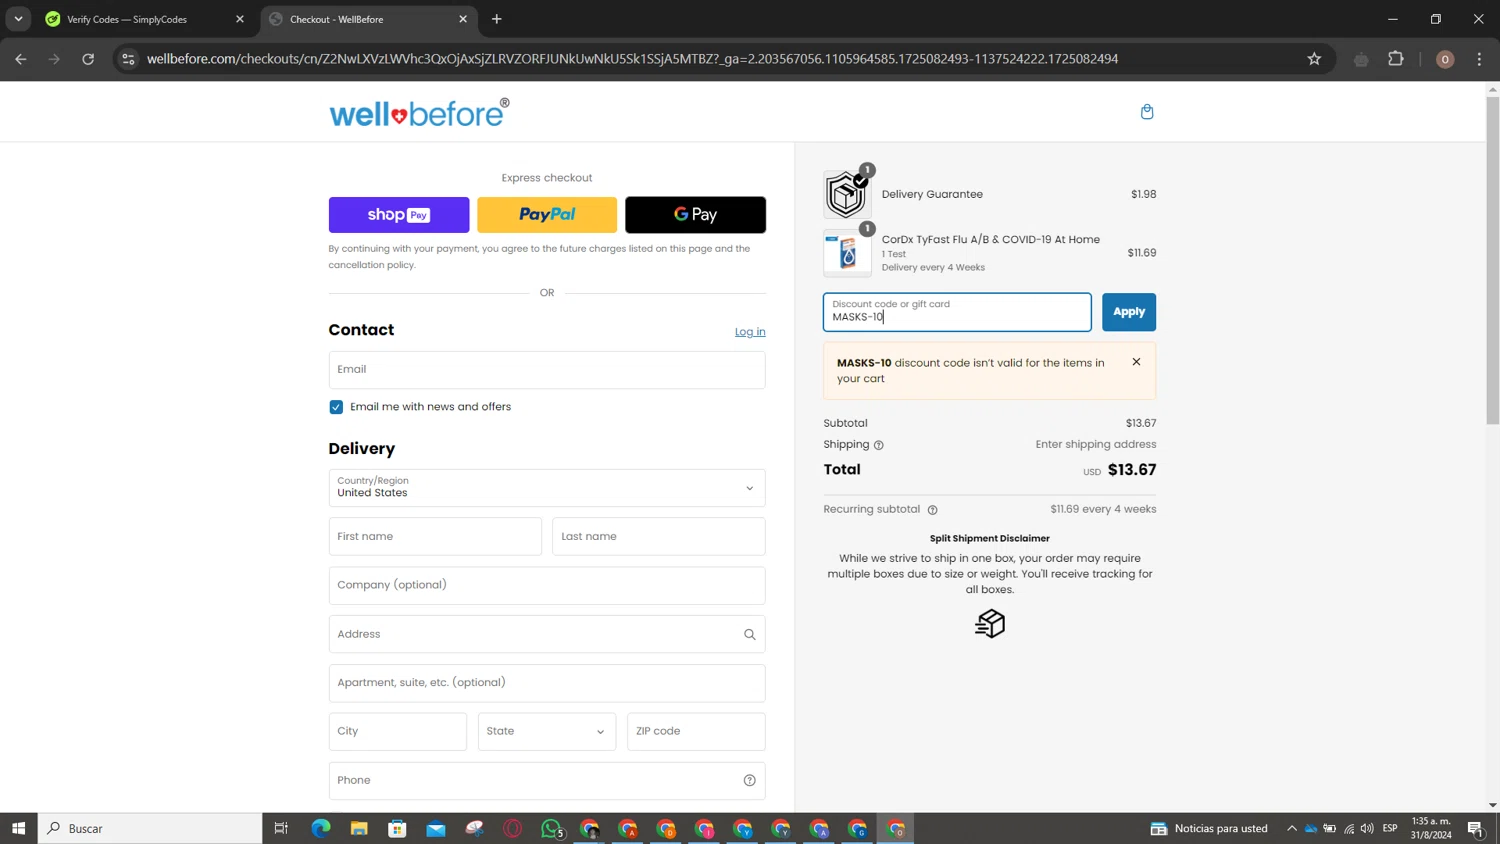Open the tab search dropdown arrow

tap(18, 19)
